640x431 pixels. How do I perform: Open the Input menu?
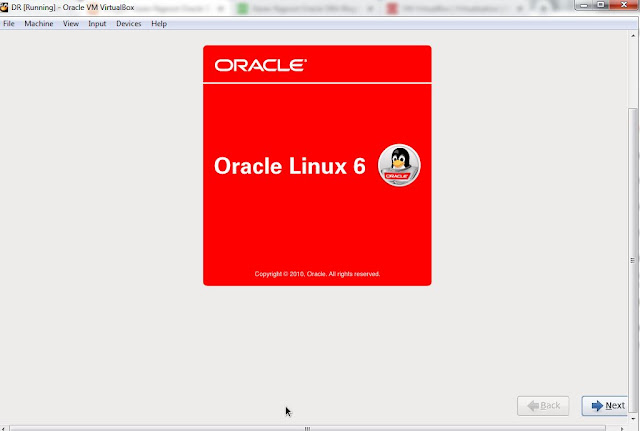(x=97, y=24)
